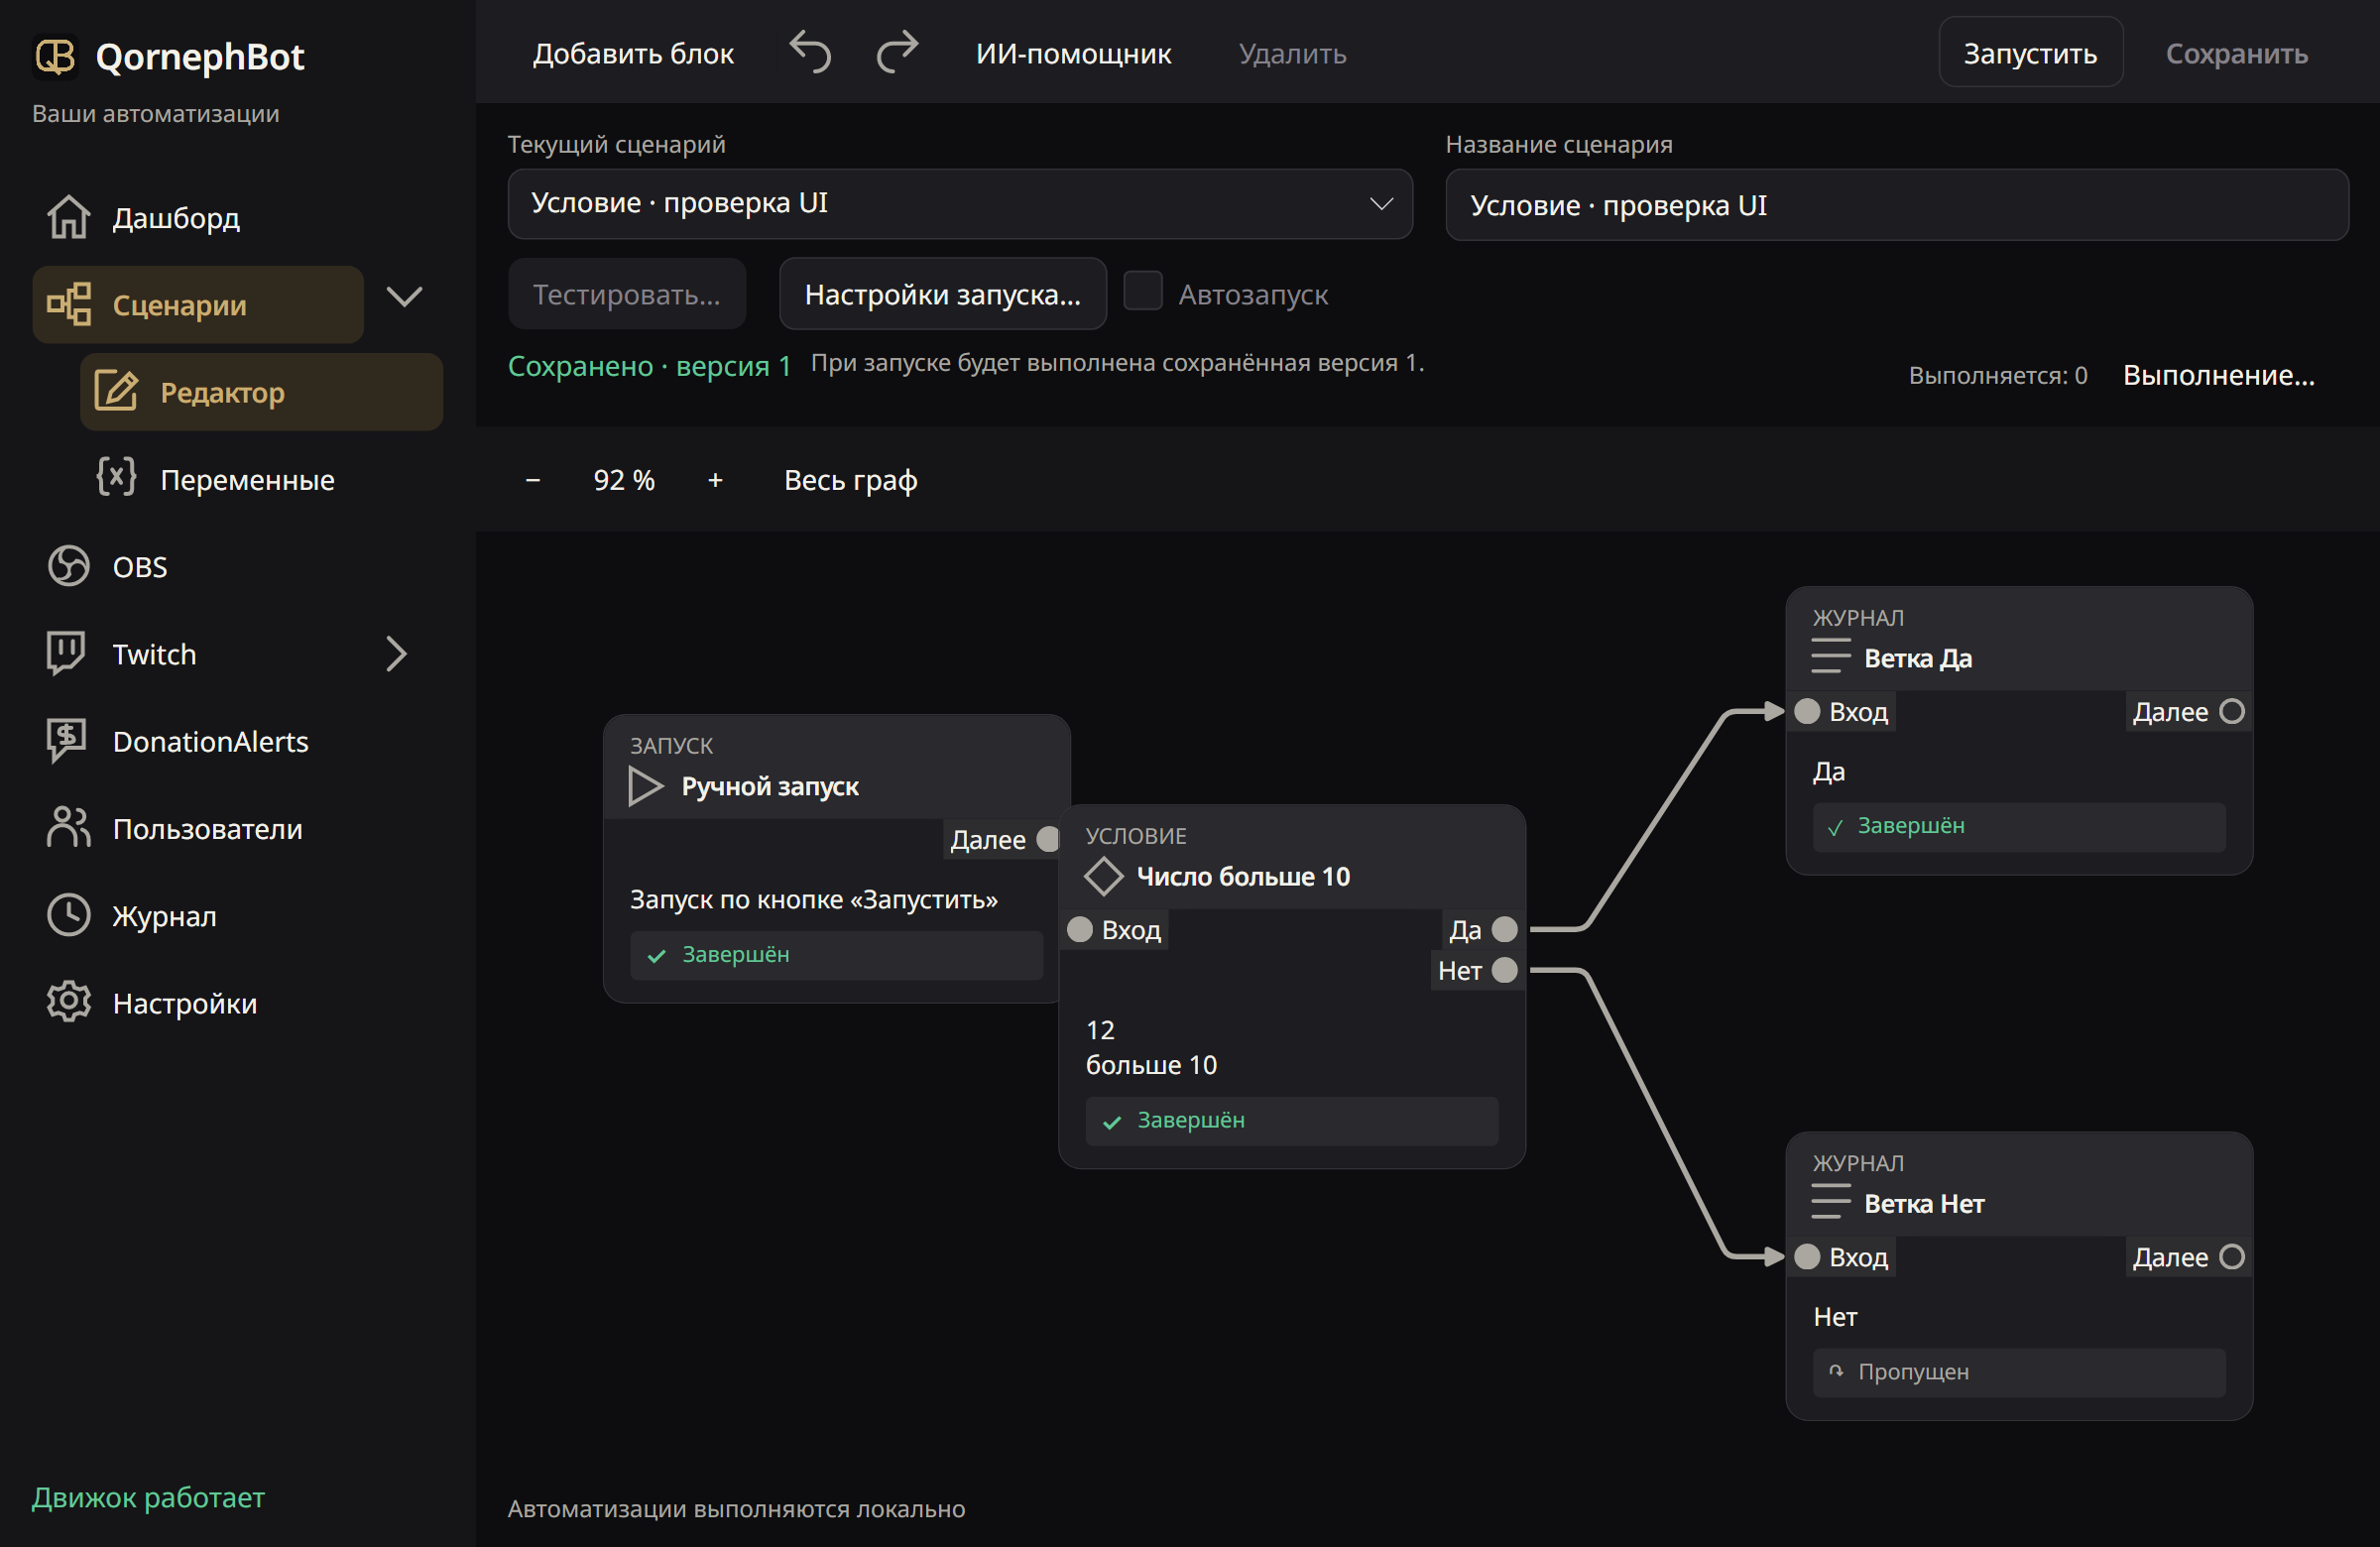Image resolution: width=2380 pixels, height=1547 pixels.
Task: Open the Текущий сценарий dropdown
Action: [960, 204]
